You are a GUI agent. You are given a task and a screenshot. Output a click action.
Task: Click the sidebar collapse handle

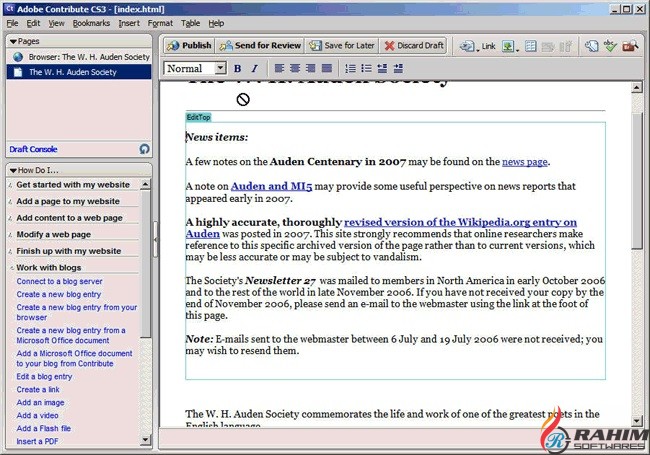[x=155, y=240]
